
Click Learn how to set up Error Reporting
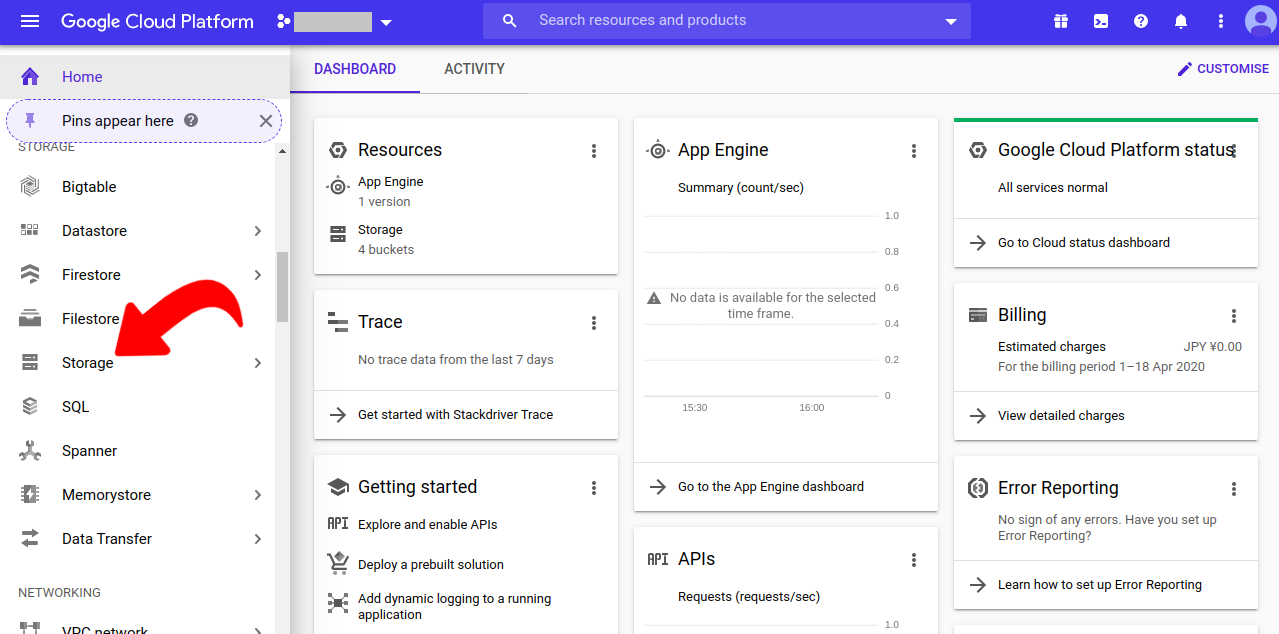coord(1100,584)
